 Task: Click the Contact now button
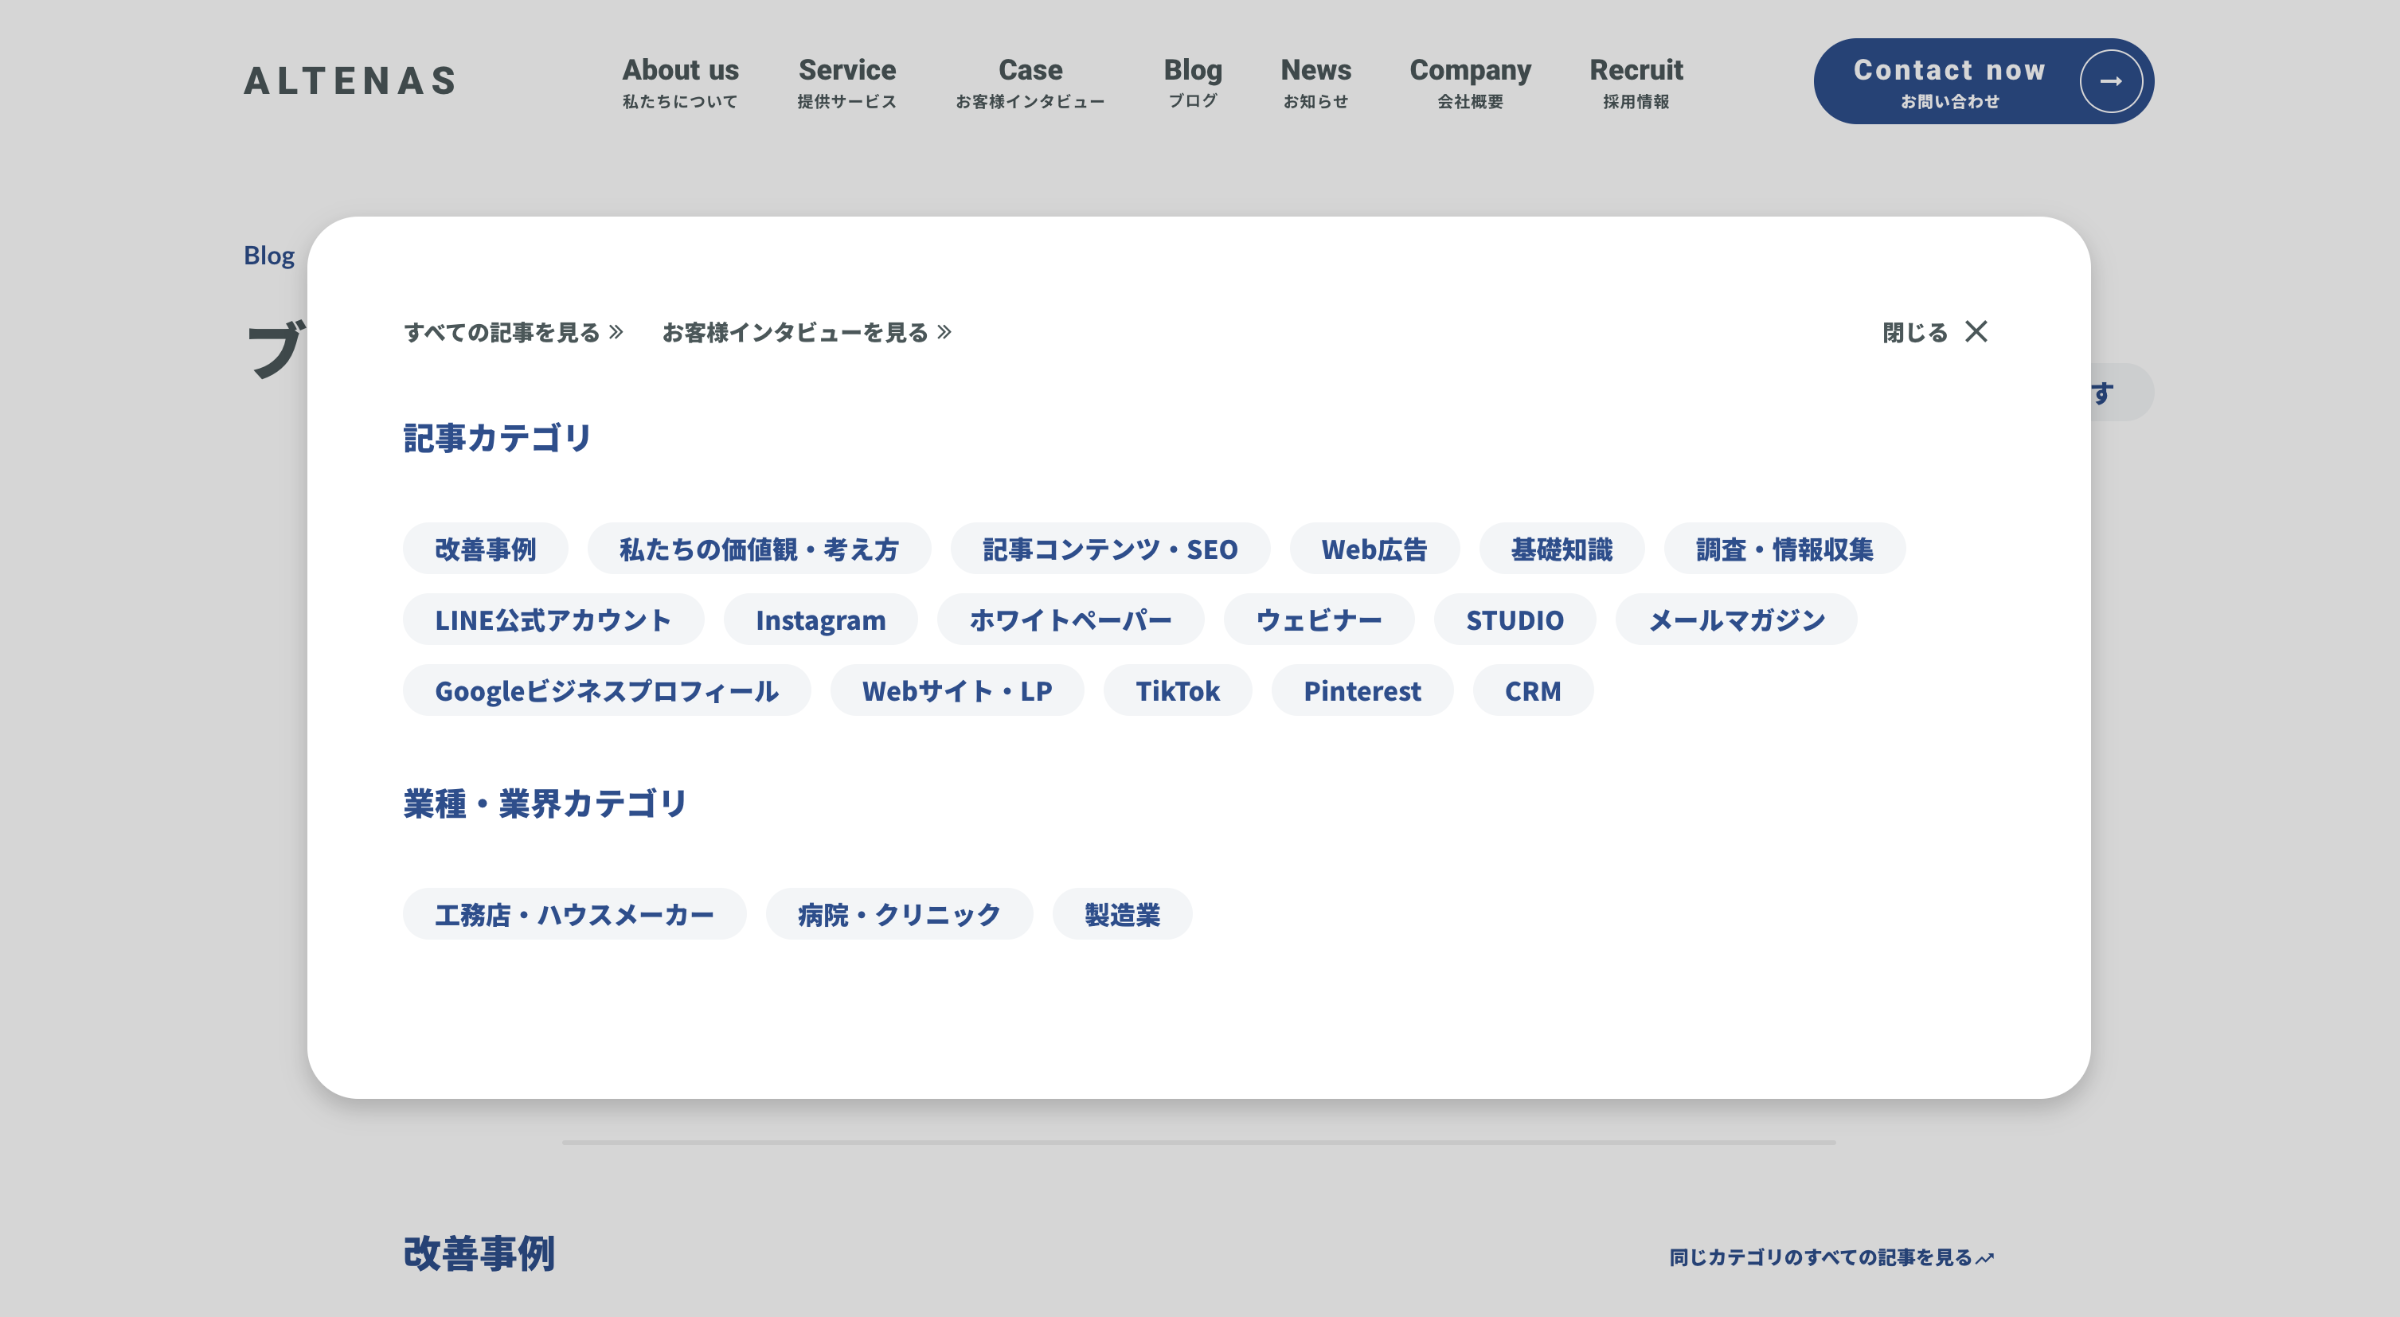coord(1984,81)
